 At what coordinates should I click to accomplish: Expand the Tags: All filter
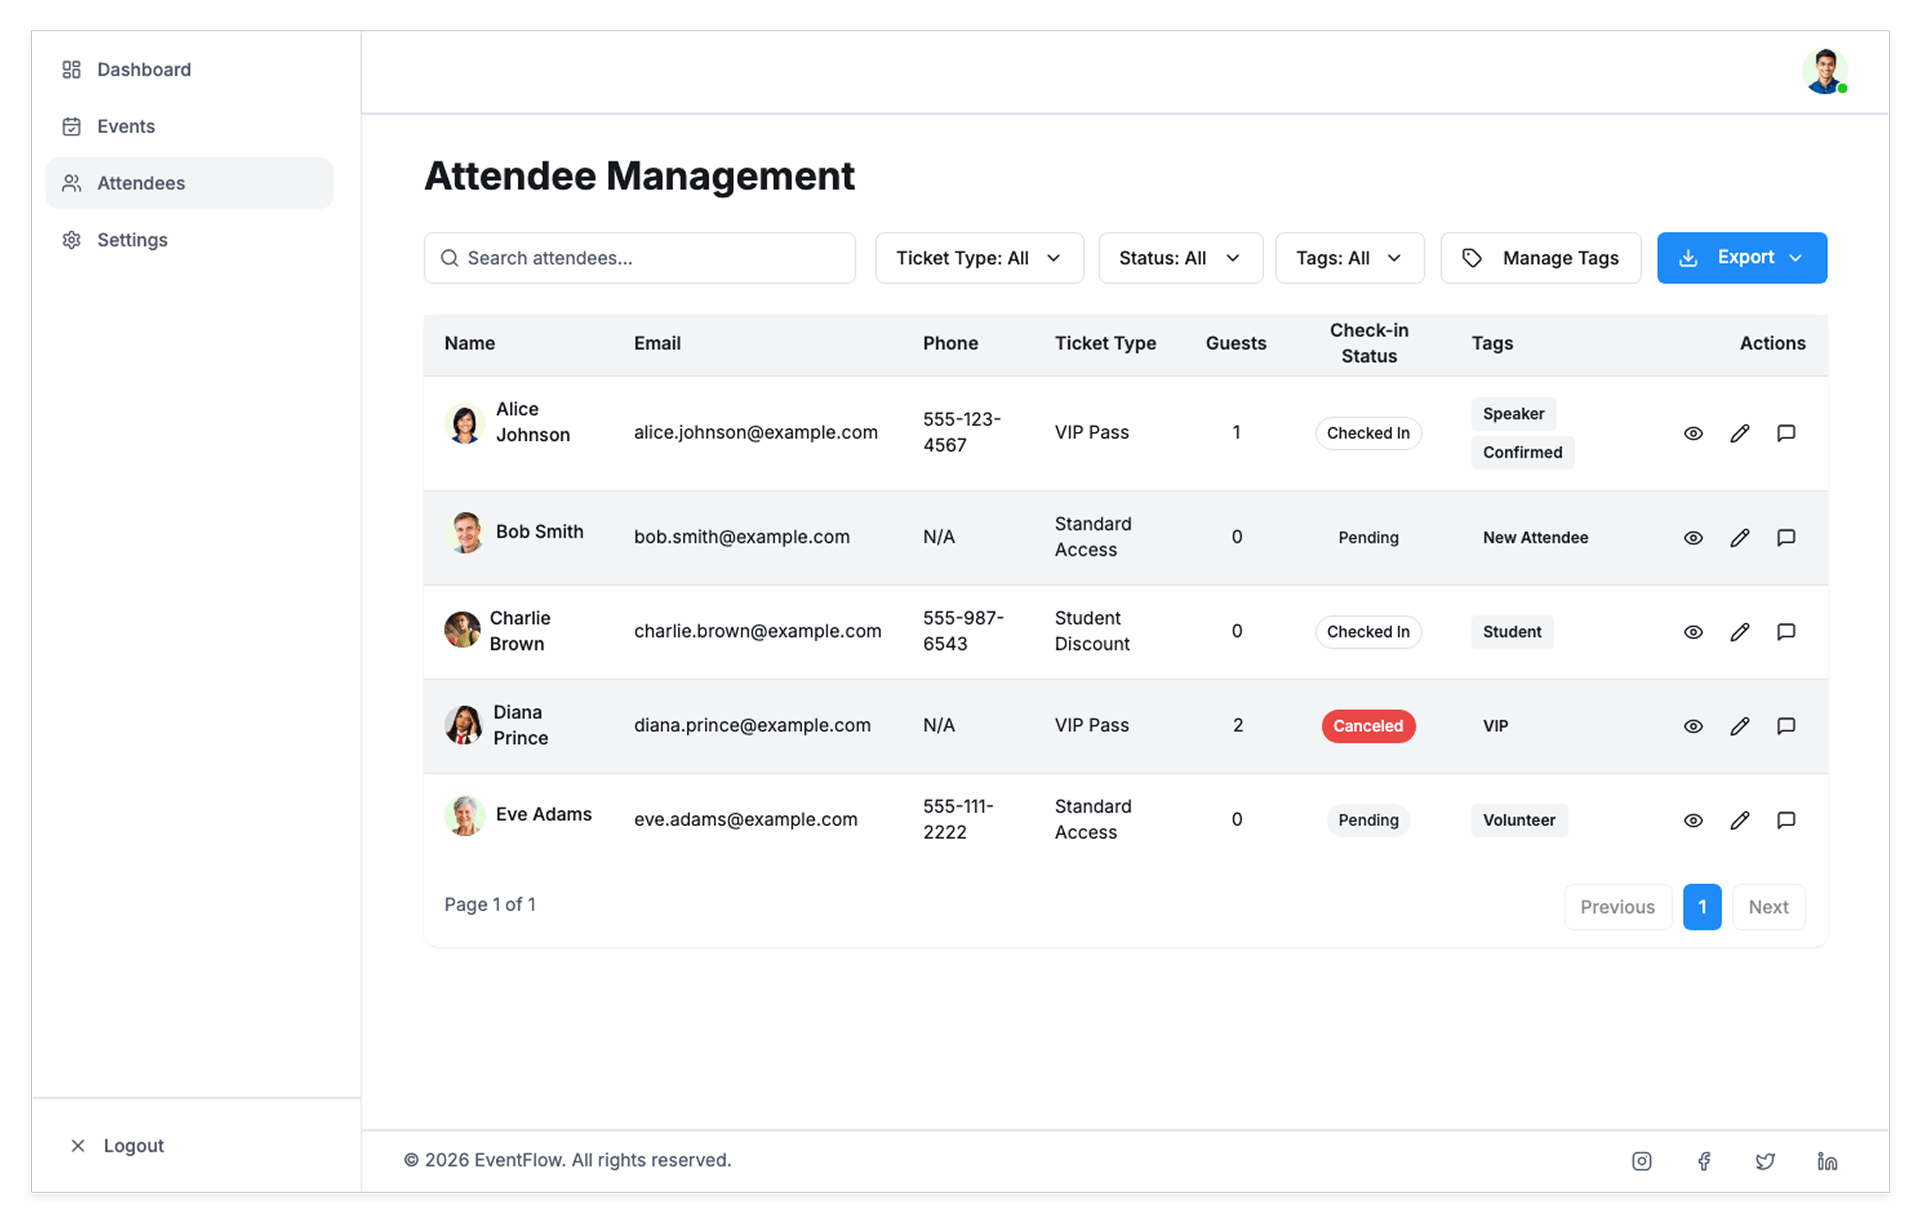click(x=1349, y=258)
